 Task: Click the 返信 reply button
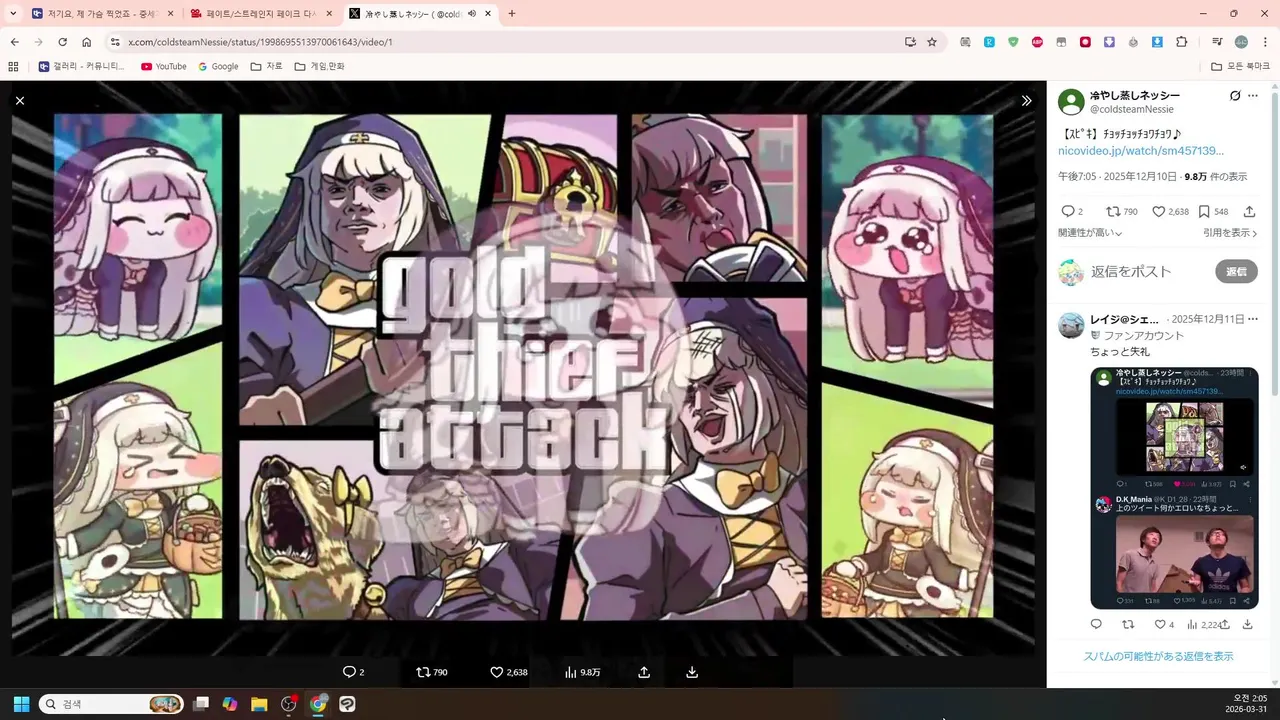click(1236, 272)
